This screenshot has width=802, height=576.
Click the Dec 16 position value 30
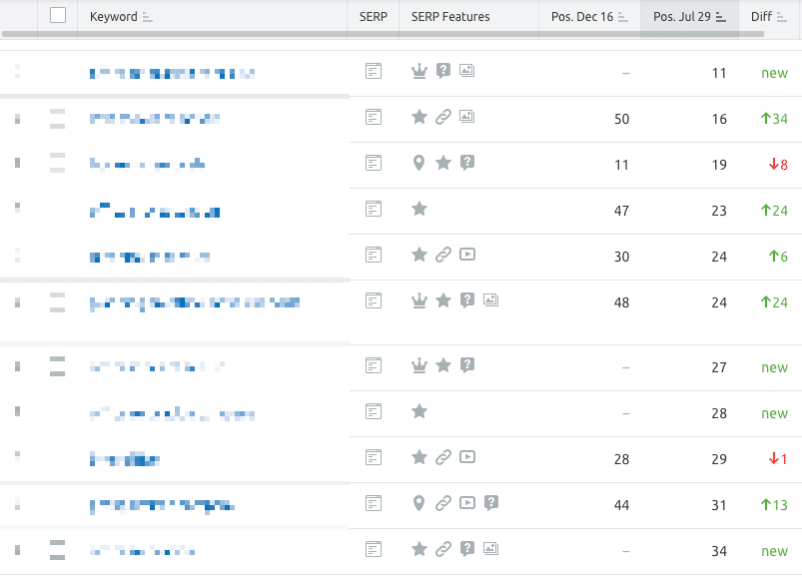[621, 257]
